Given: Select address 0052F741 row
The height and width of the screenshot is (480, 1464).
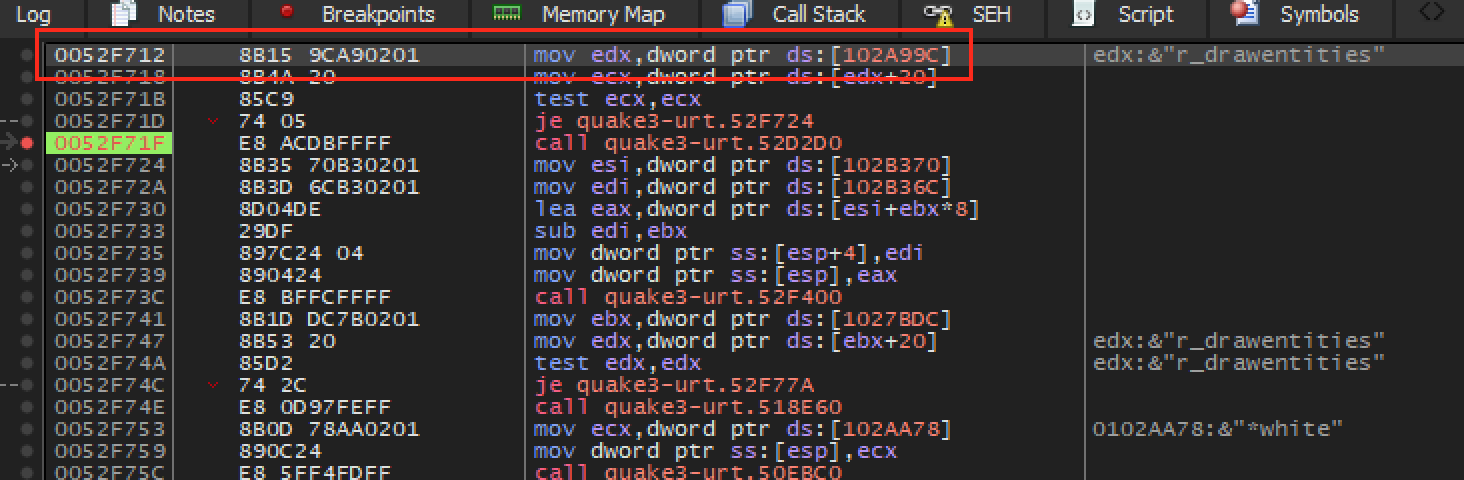Looking at the screenshot, I should (x=110, y=319).
